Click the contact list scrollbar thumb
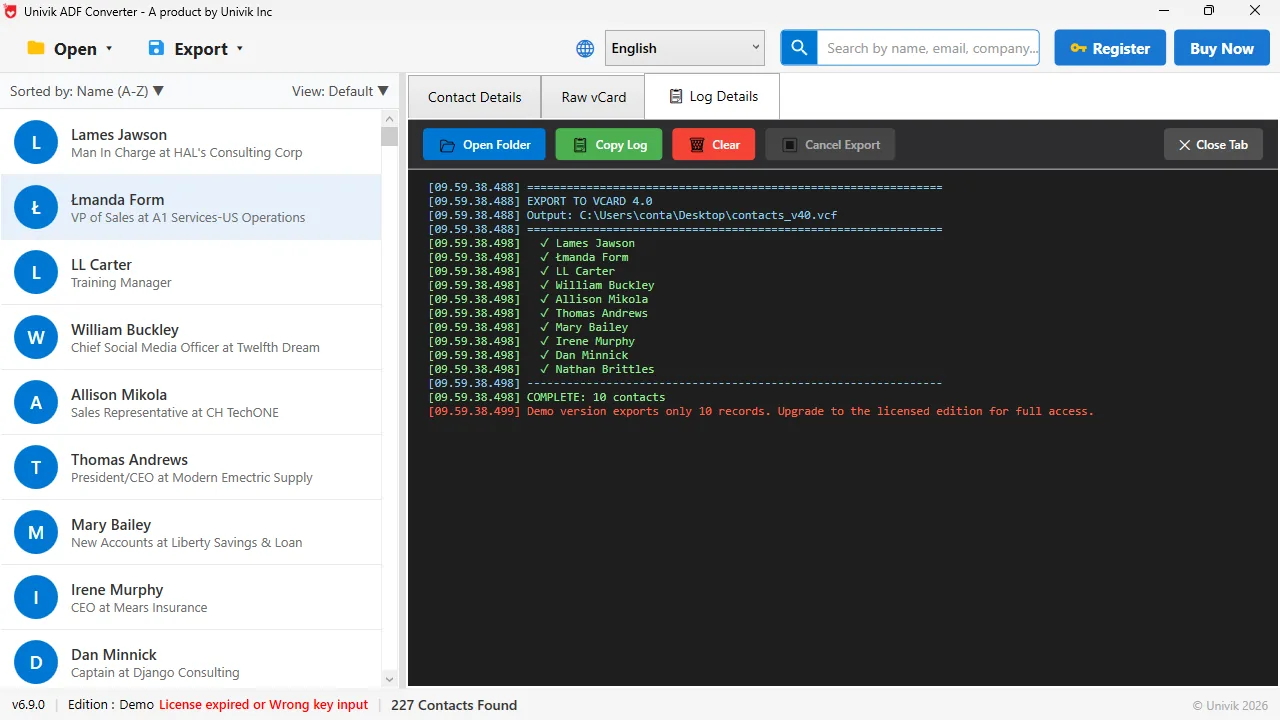The width and height of the screenshot is (1280, 720). [x=389, y=137]
